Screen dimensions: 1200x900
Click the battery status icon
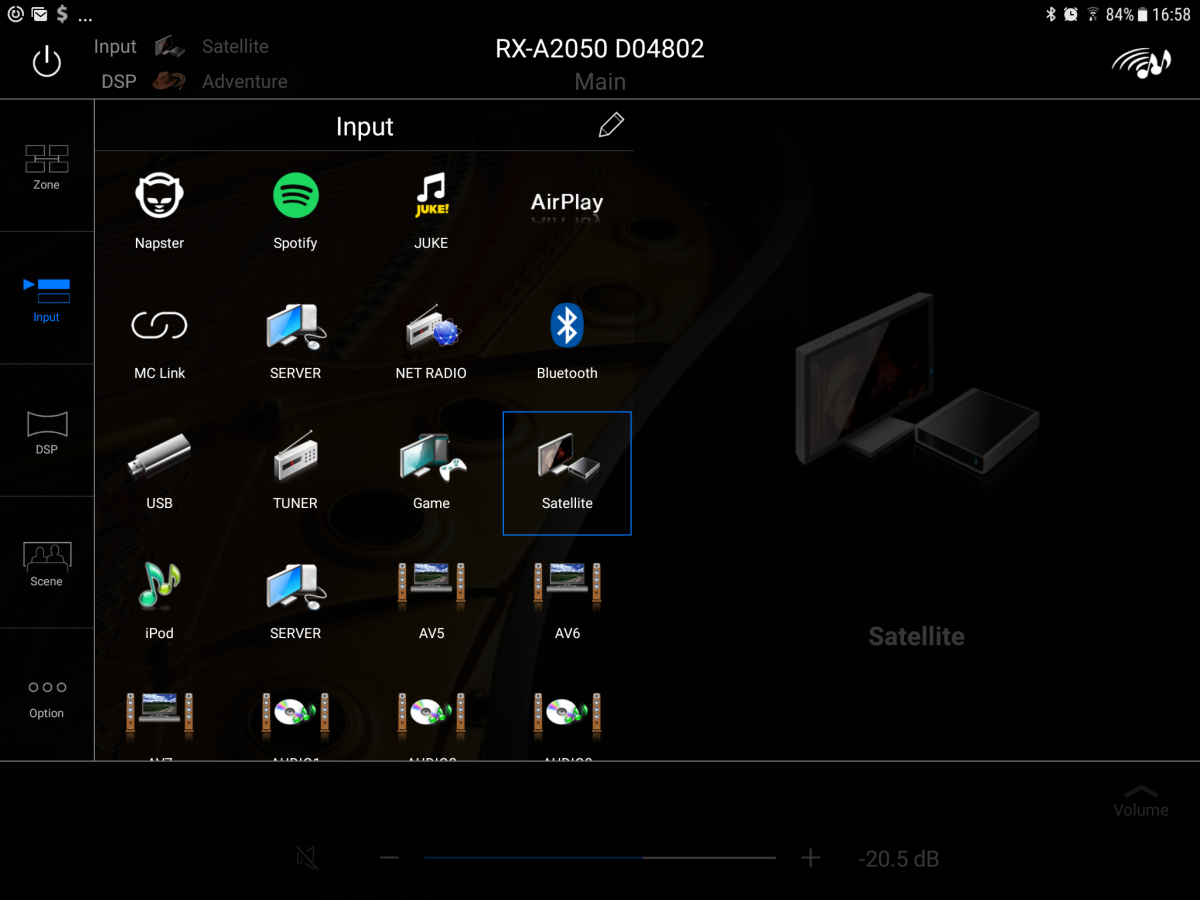[1142, 14]
